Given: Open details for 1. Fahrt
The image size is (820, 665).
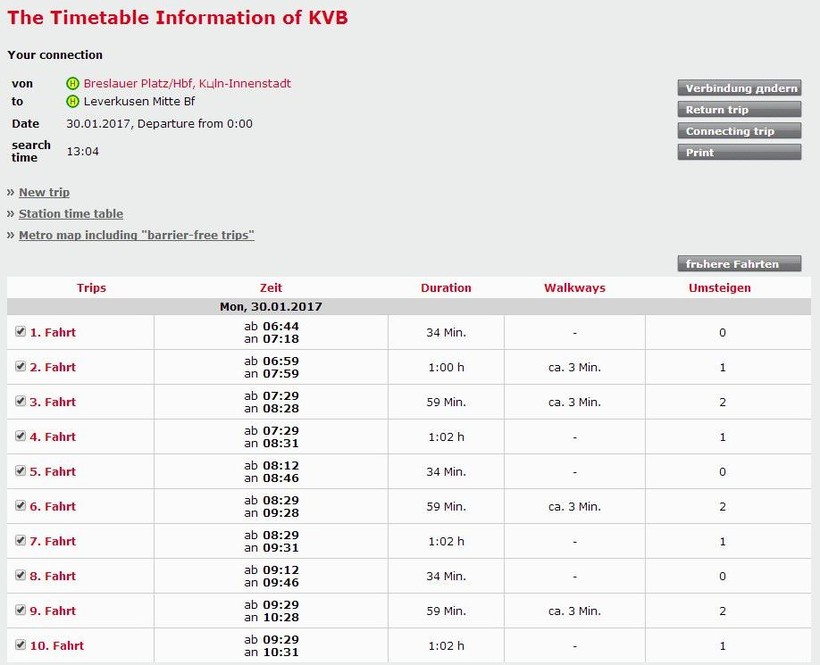Looking at the screenshot, I should 53,332.
